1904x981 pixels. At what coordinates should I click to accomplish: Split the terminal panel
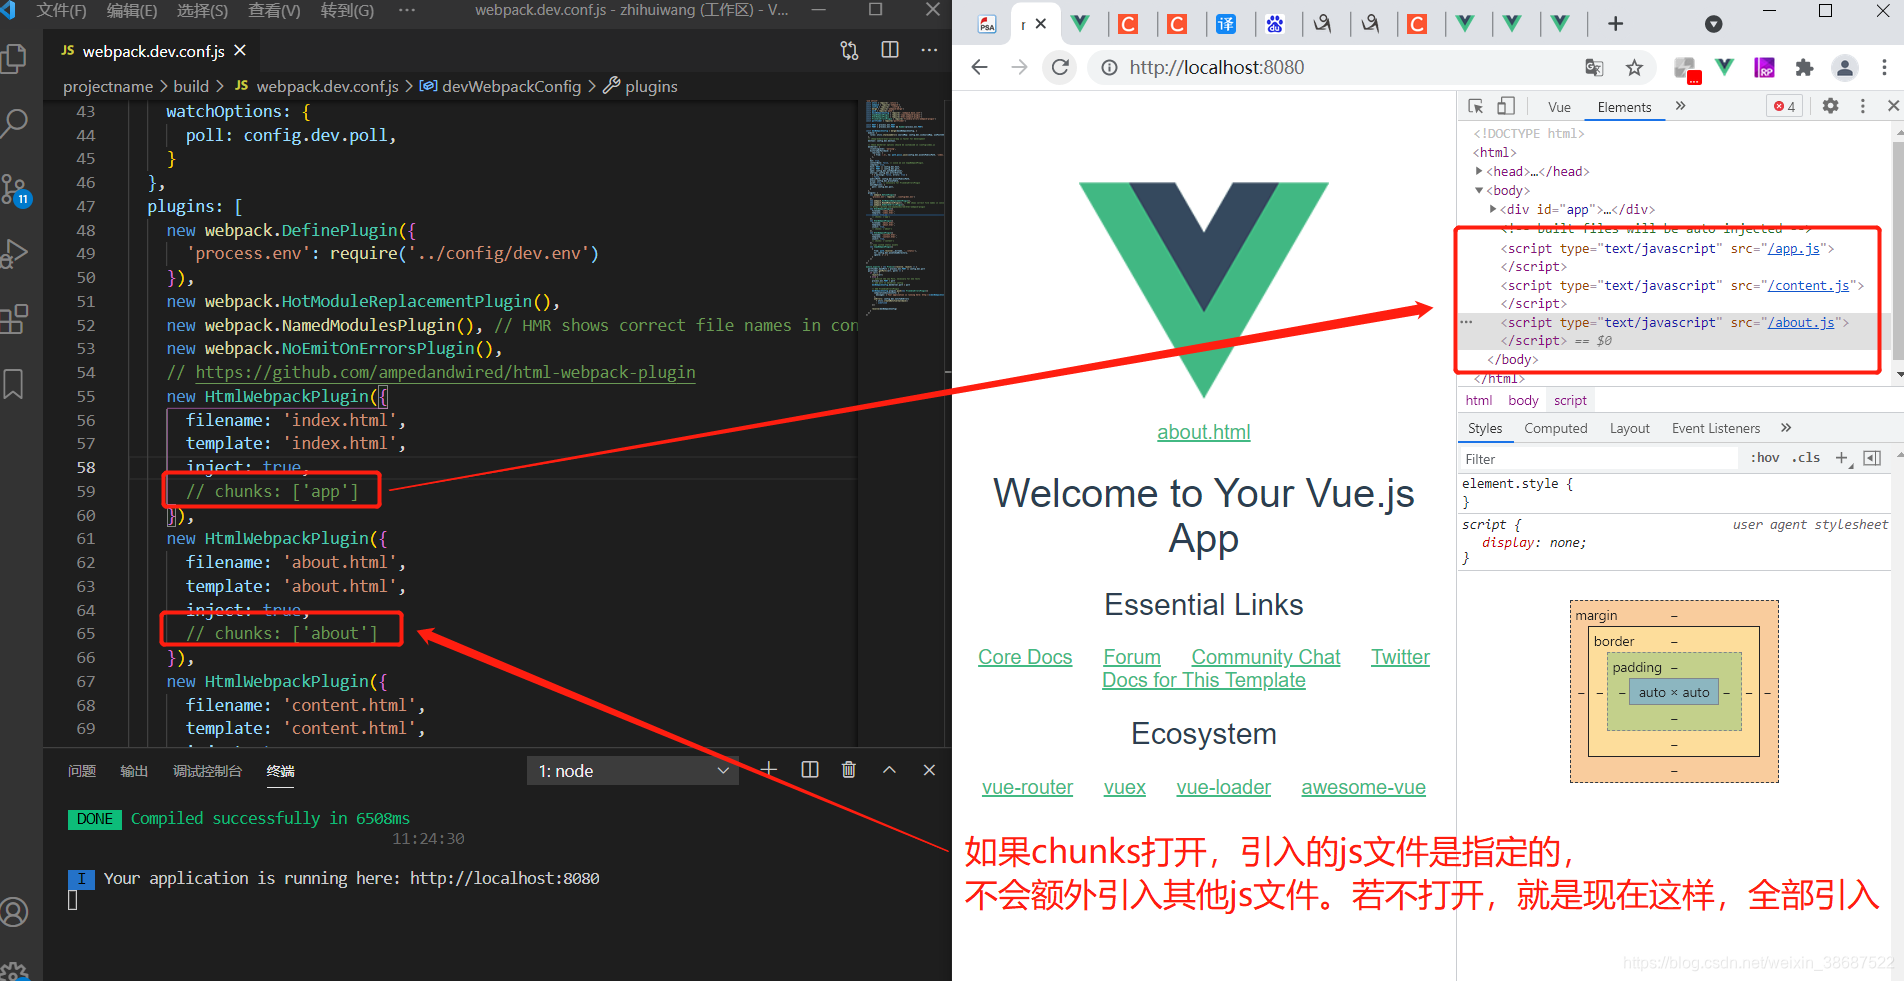coord(810,769)
